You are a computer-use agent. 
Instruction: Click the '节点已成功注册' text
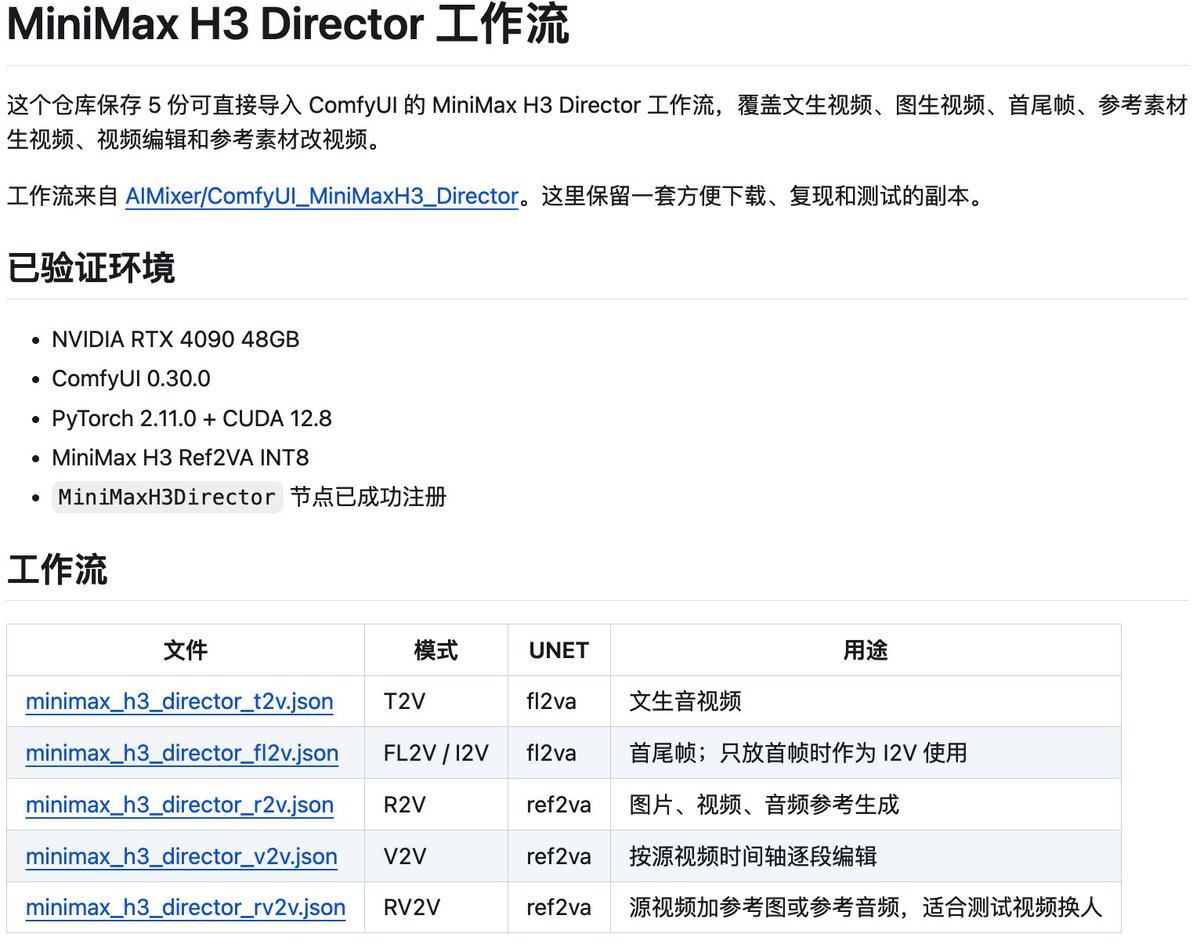368,497
